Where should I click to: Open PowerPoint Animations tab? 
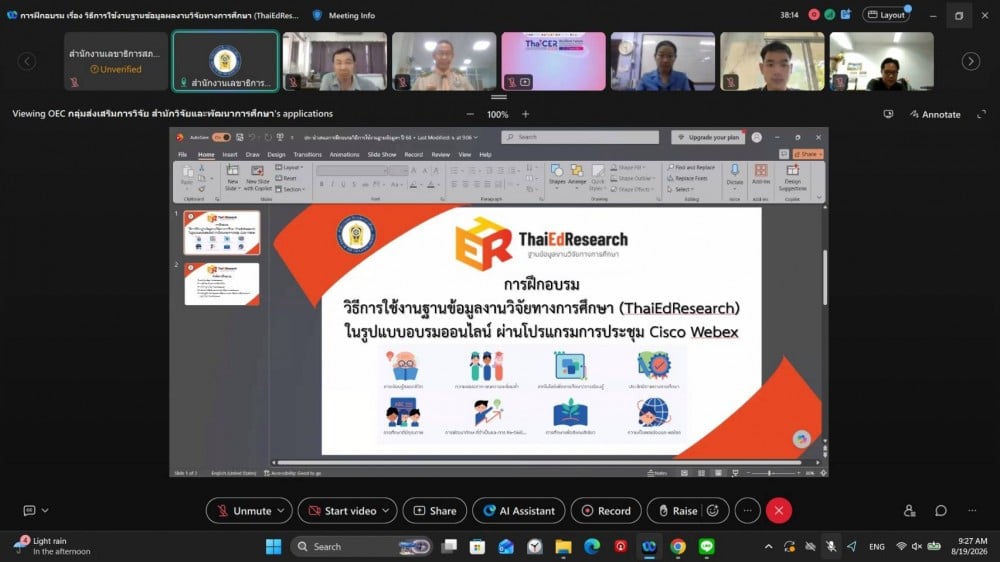pos(344,154)
